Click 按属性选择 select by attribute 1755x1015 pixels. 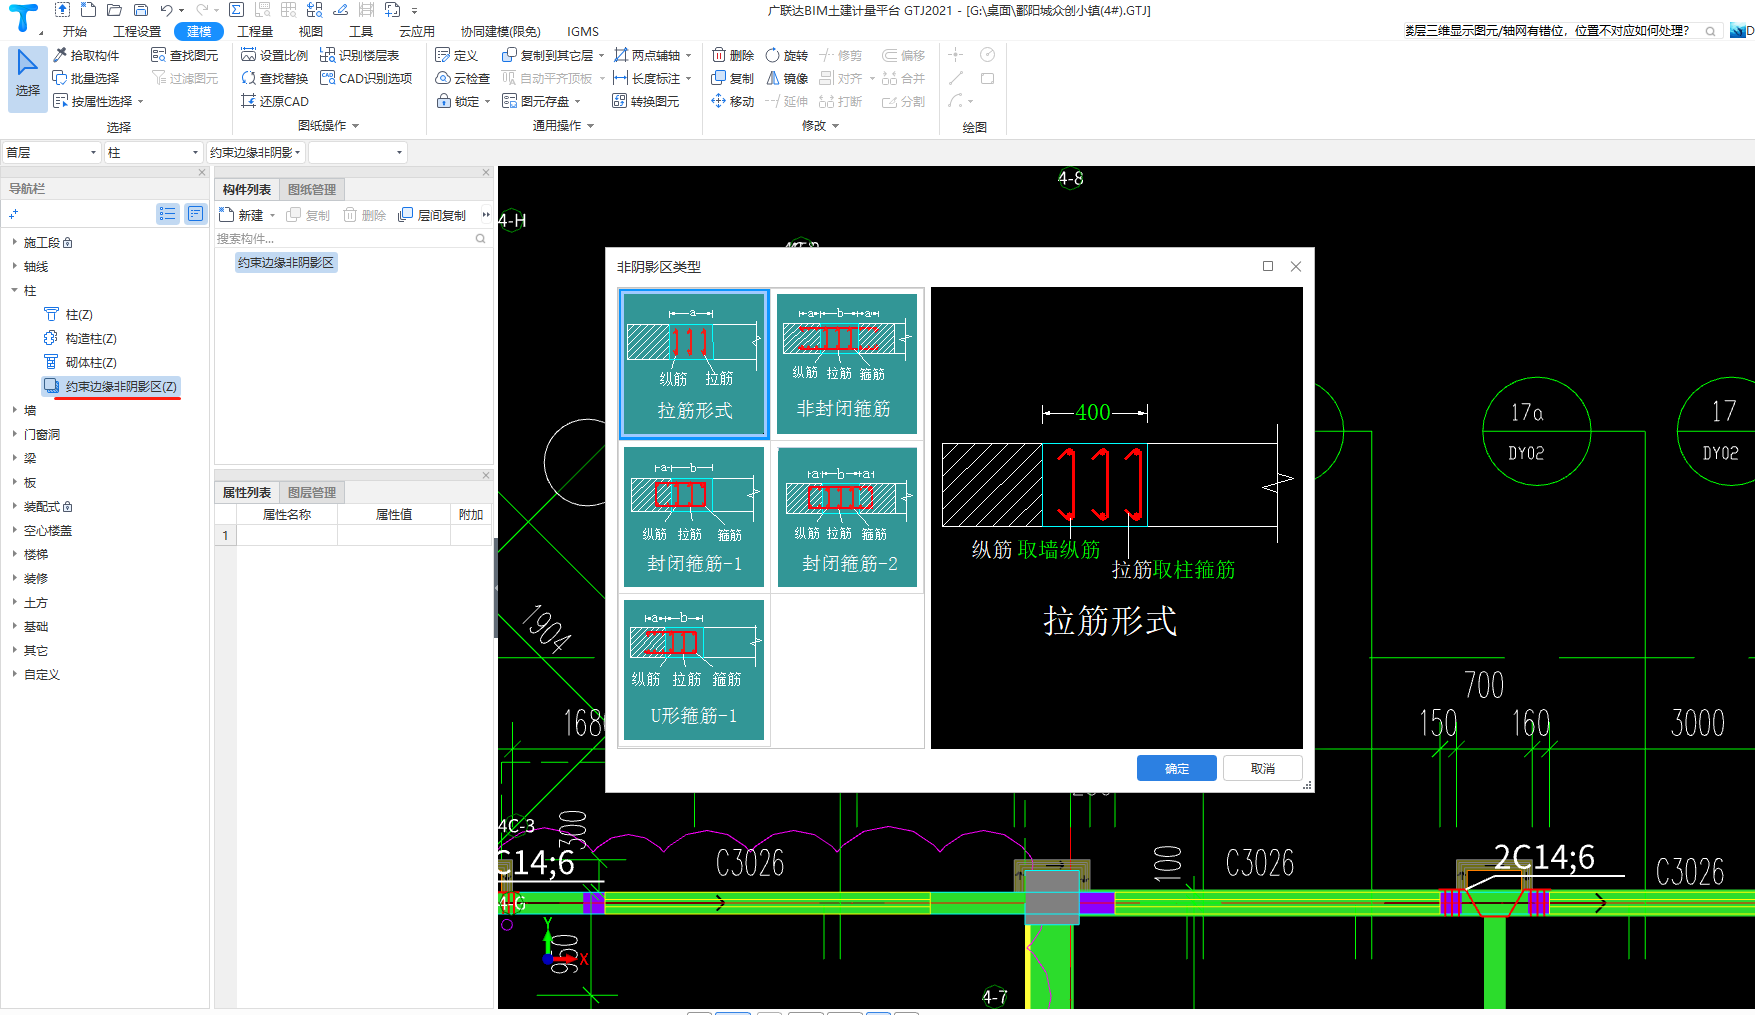(x=98, y=101)
